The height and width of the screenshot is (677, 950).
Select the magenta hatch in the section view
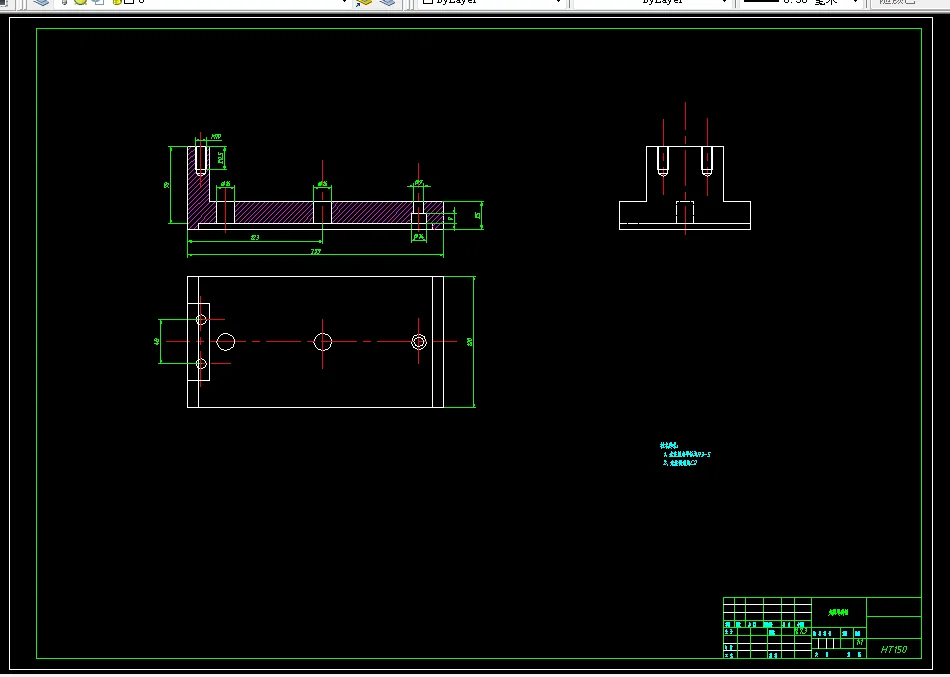pyautogui.click(x=273, y=213)
